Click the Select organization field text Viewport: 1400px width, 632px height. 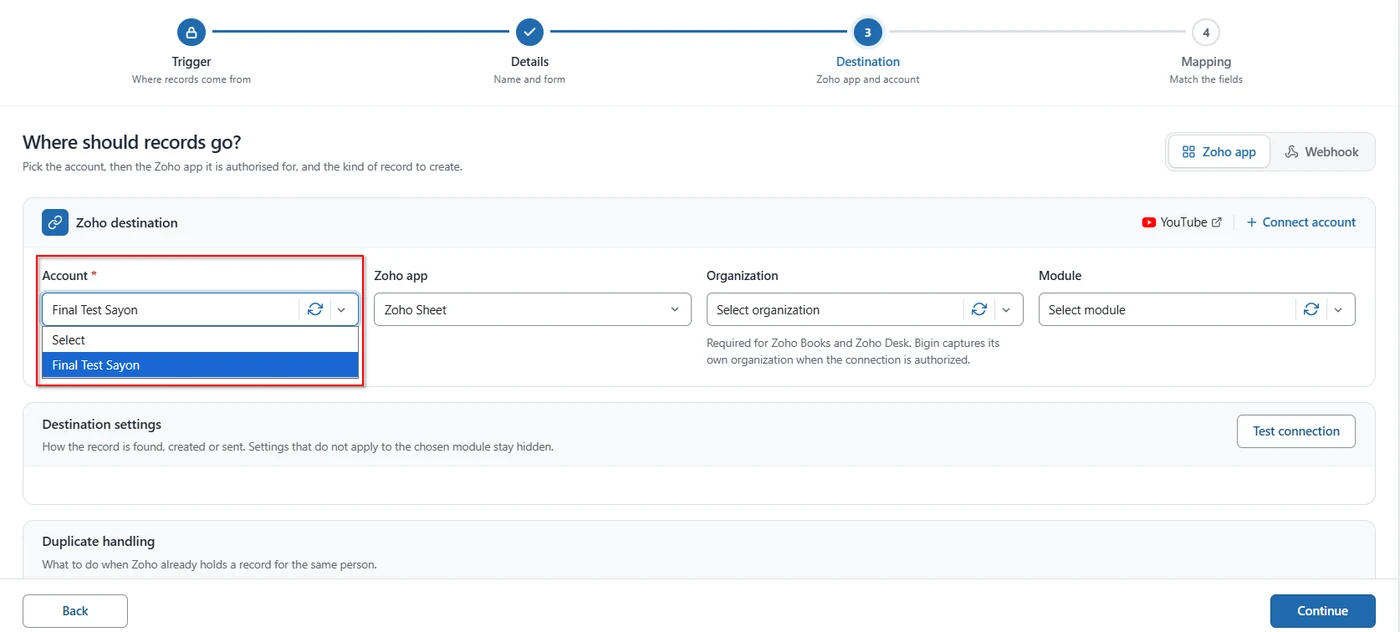pyautogui.click(x=768, y=310)
